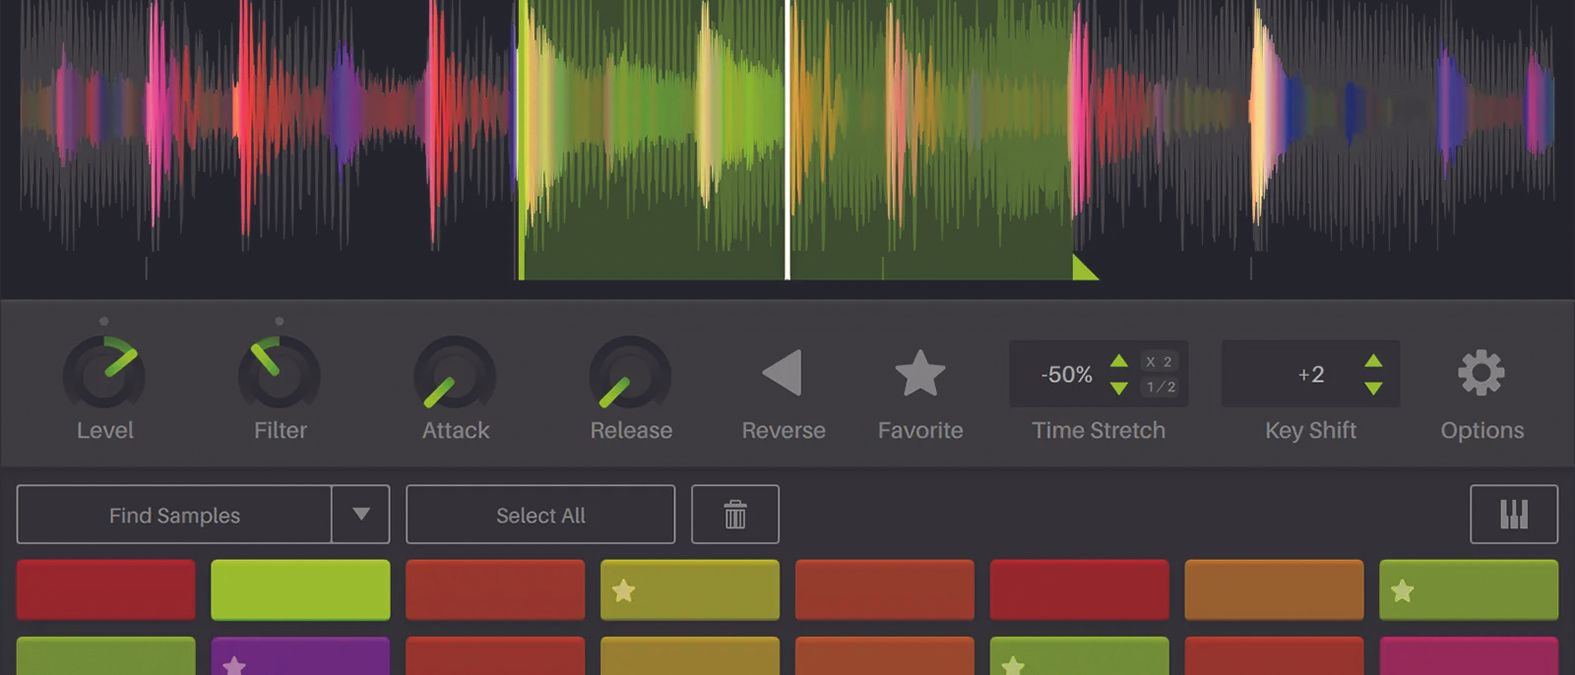Click the Options label

1482,430
